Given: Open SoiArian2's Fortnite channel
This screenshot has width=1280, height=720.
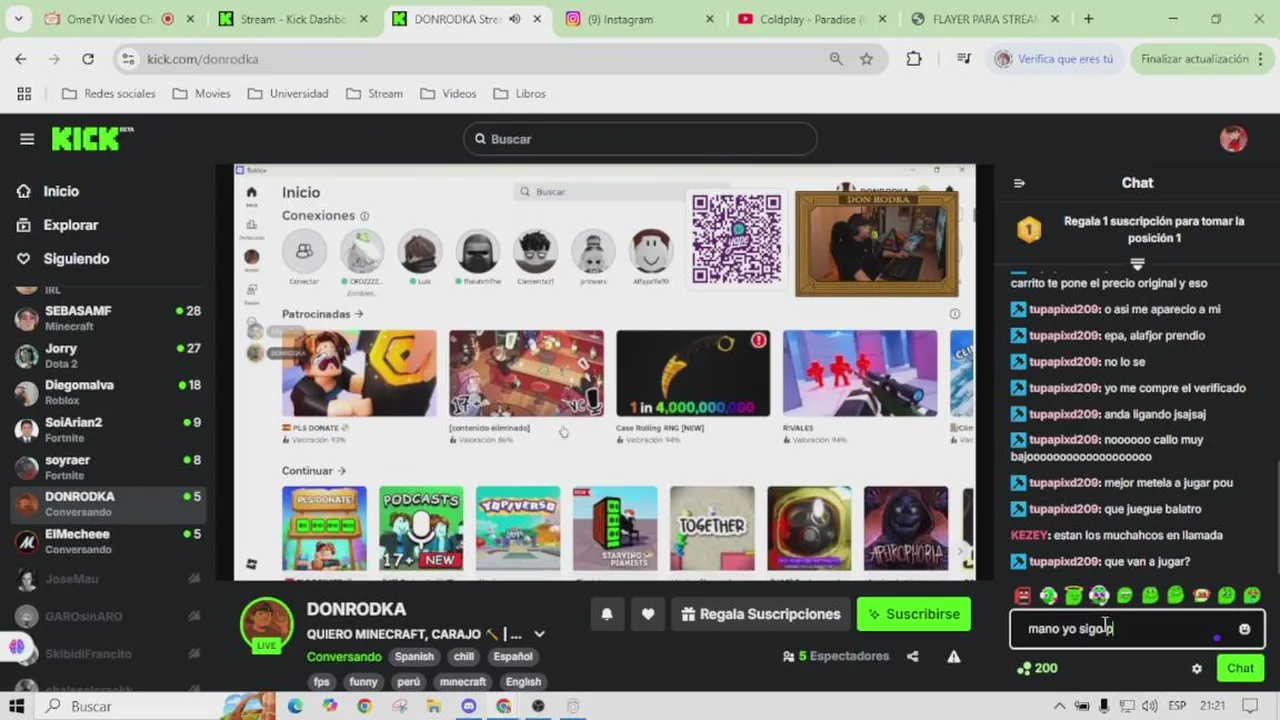Looking at the screenshot, I should (108, 429).
